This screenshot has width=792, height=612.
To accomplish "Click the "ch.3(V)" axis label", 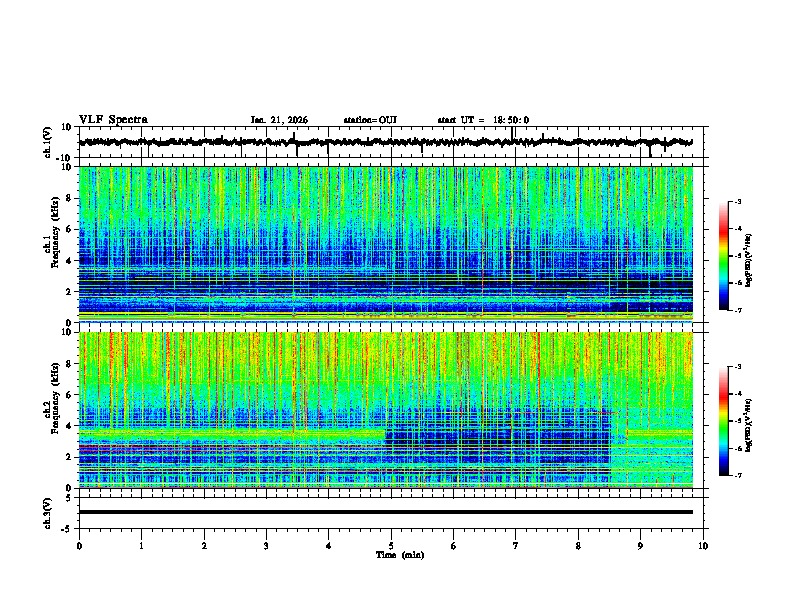I will 48,513.
